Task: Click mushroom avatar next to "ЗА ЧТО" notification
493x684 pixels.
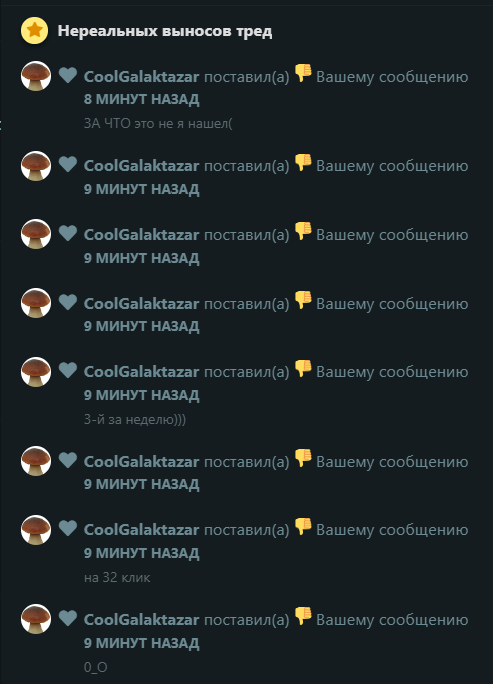Action: point(36,76)
